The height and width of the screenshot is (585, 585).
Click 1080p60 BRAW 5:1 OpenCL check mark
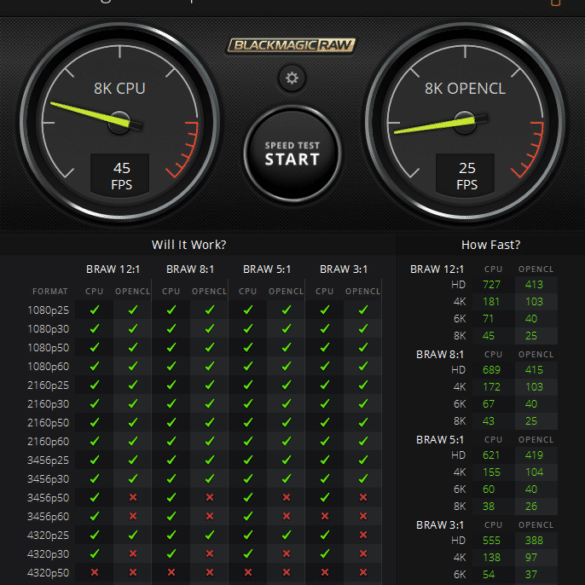(286, 366)
